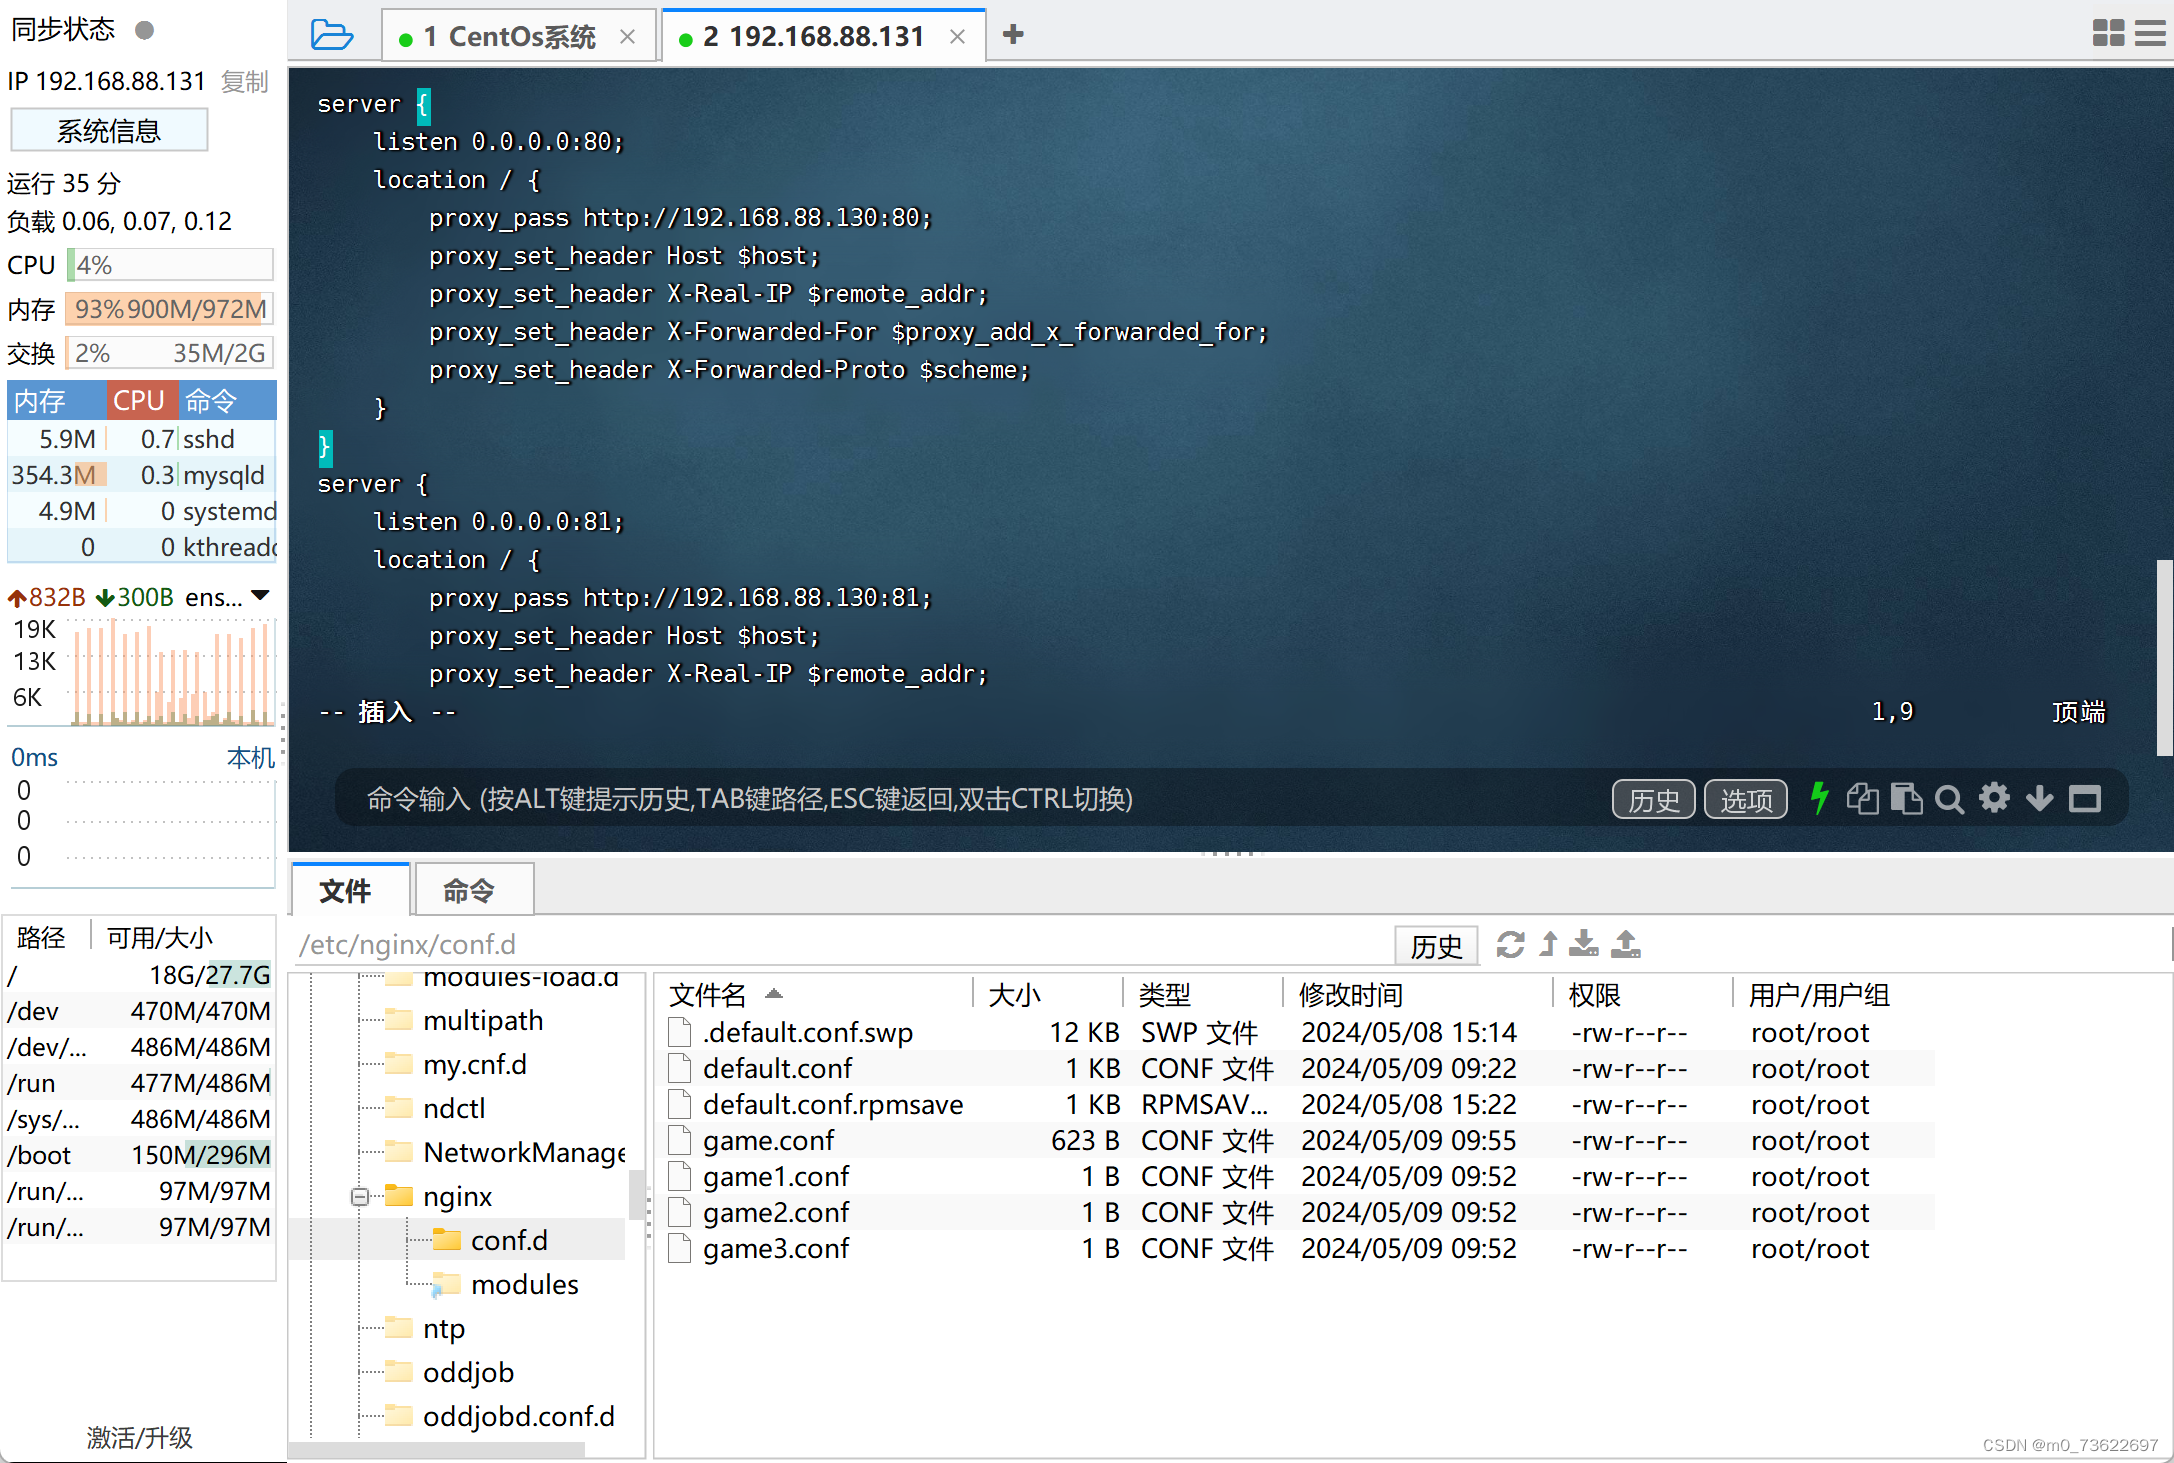Open the folder icon in the tab bar
Image resolution: width=2174 pixels, height=1463 pixels.
tap(331, 35)
